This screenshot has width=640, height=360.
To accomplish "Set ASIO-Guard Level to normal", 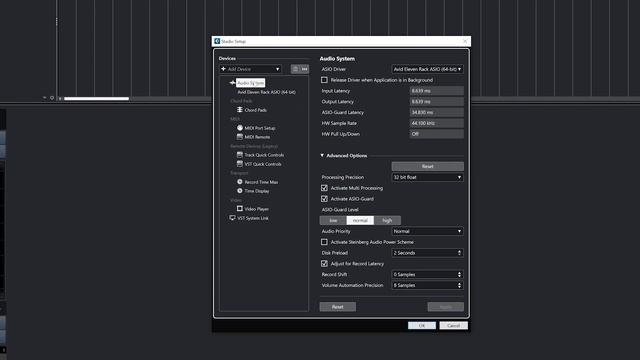I will tap(360, 220).
